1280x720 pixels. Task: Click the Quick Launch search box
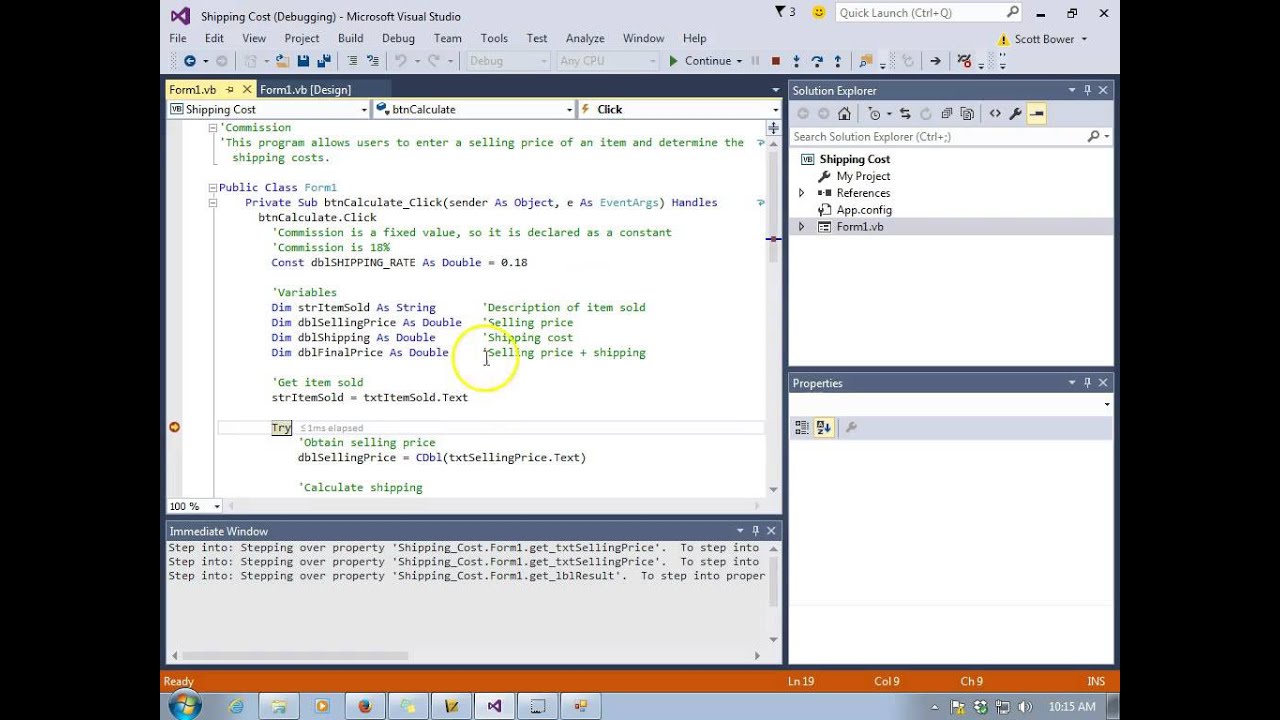(927, 13)
